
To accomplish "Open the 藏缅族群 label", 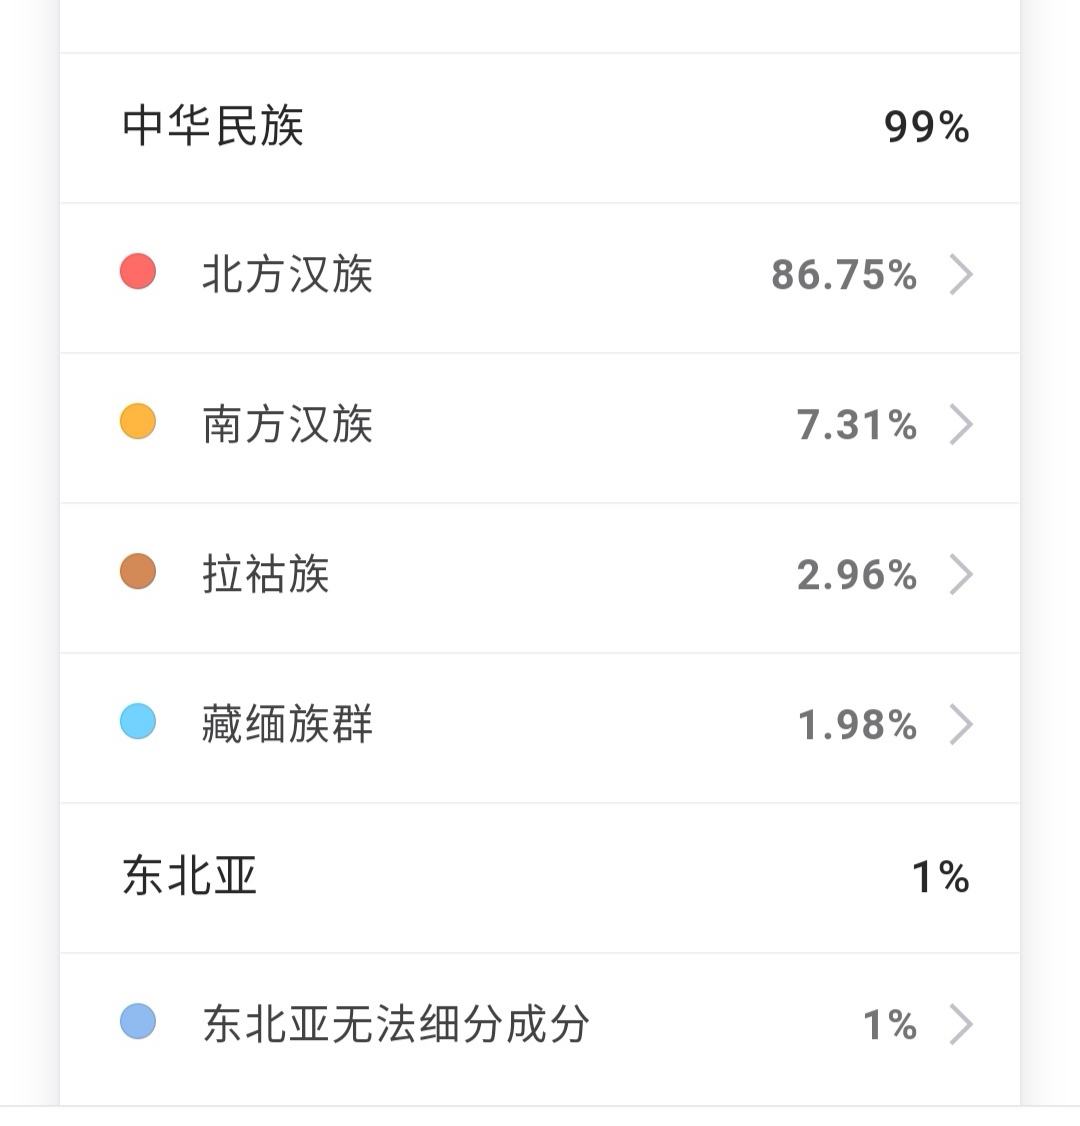I will tap(287, 725).
